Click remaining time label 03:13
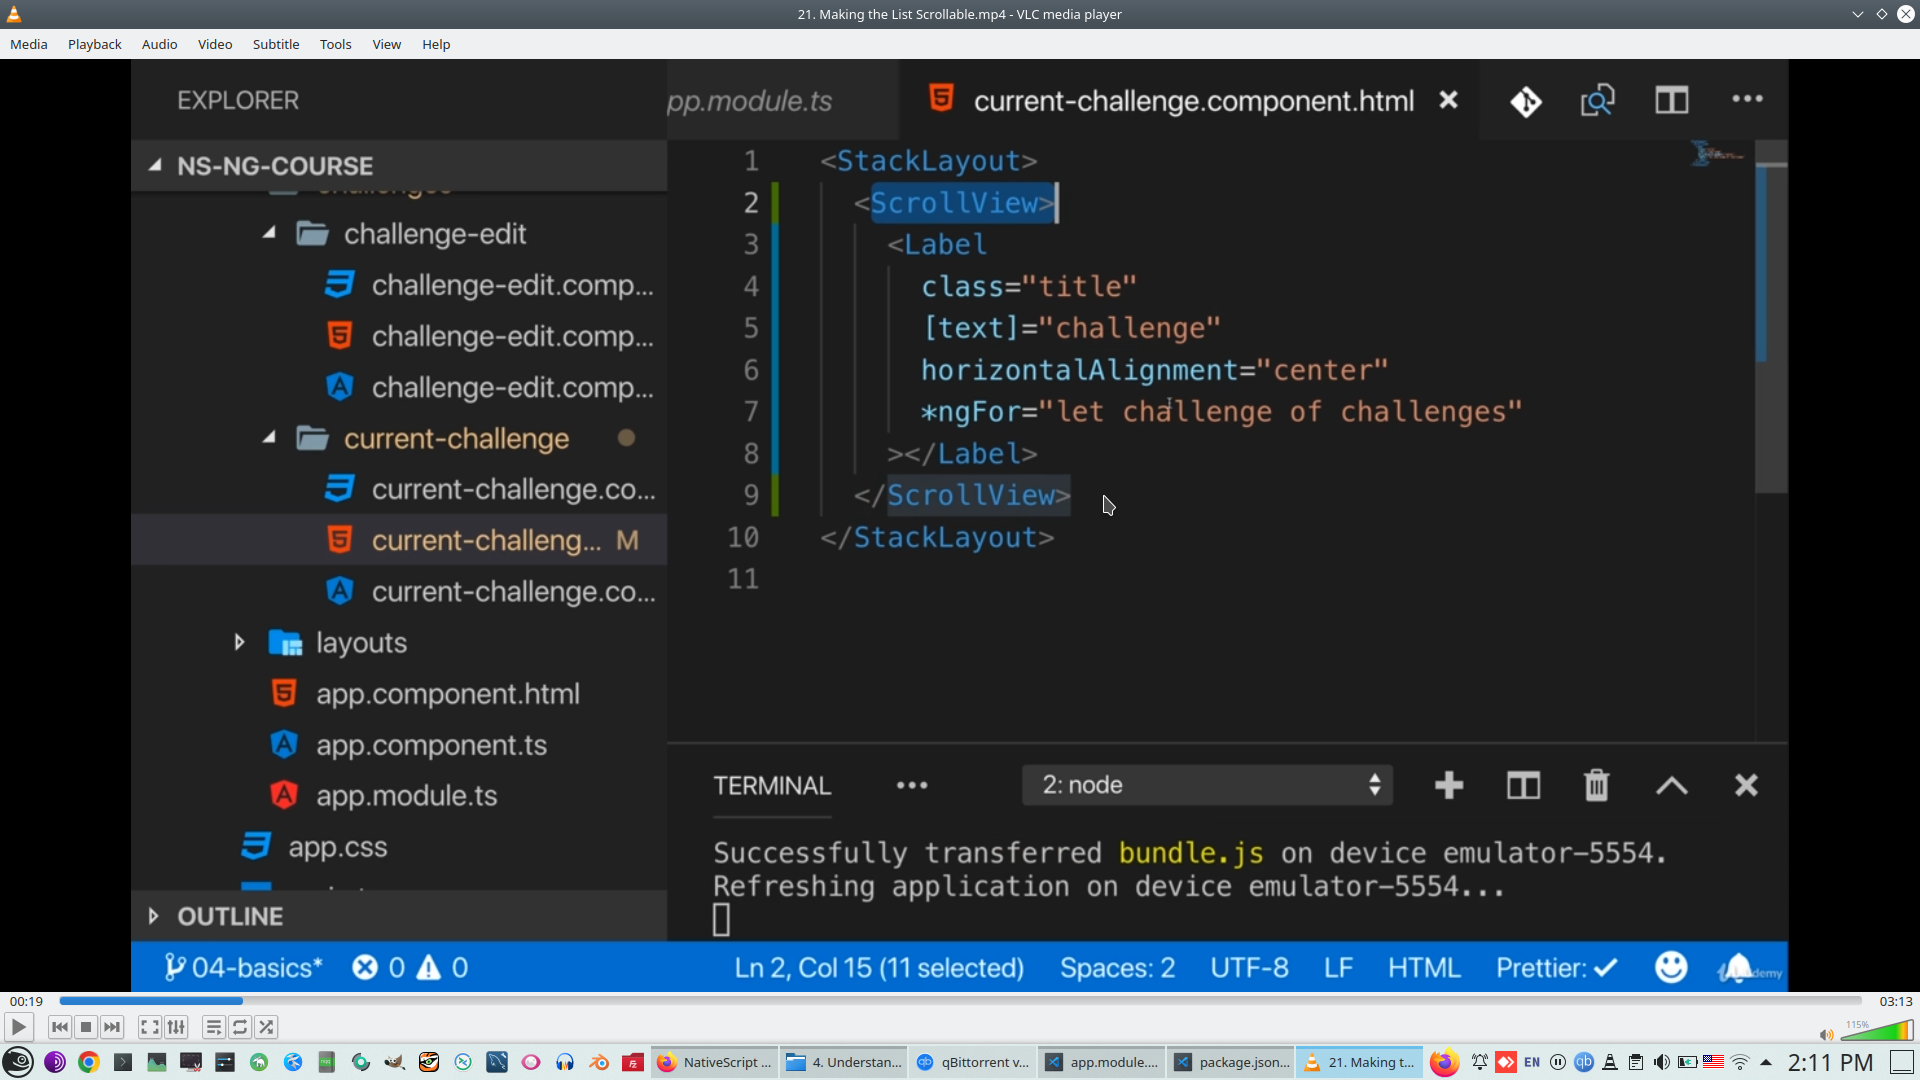 pyautogui.click(x=1895, y=1001)
